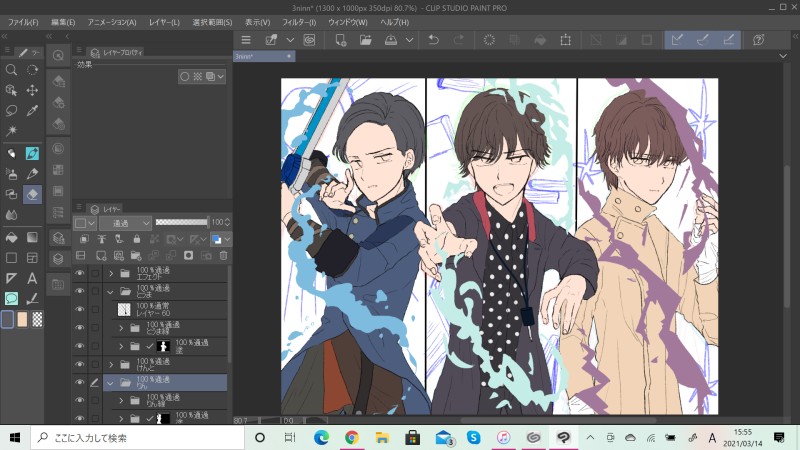Viewport: 800px width, 450px height.
Task: Hide the エフェクト folder layer
Action: click(x=80, y=273)
